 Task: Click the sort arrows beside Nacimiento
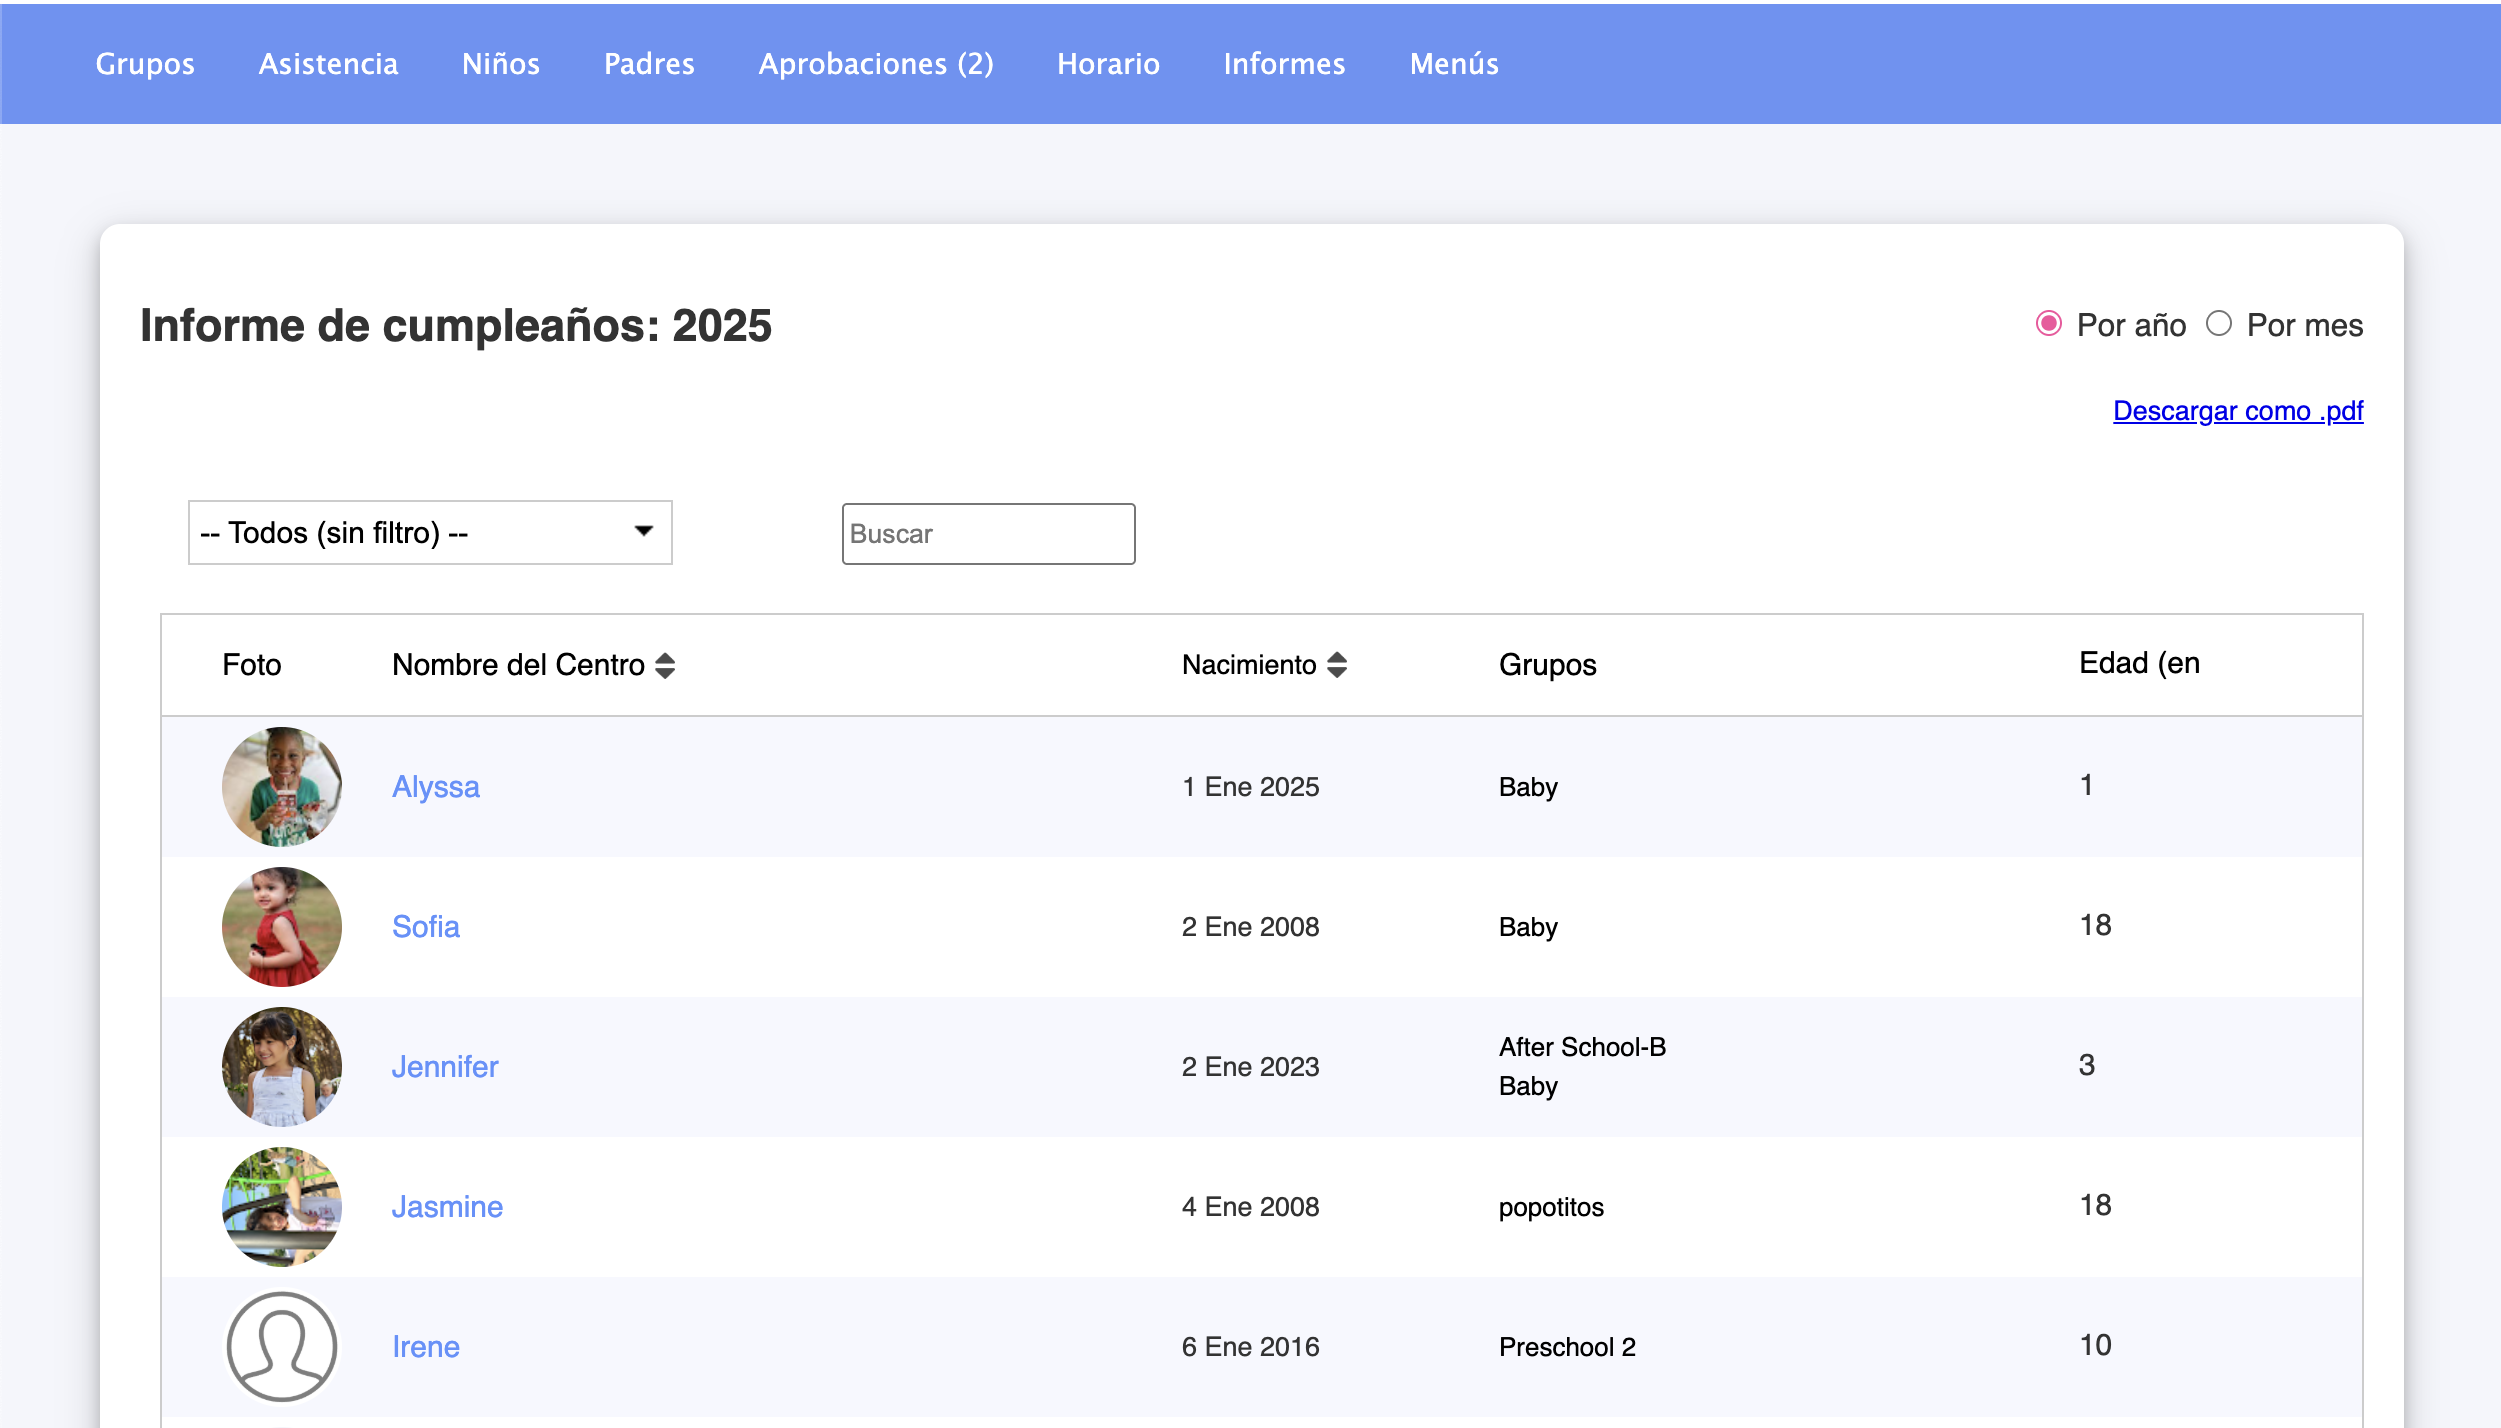[1337, 665]
